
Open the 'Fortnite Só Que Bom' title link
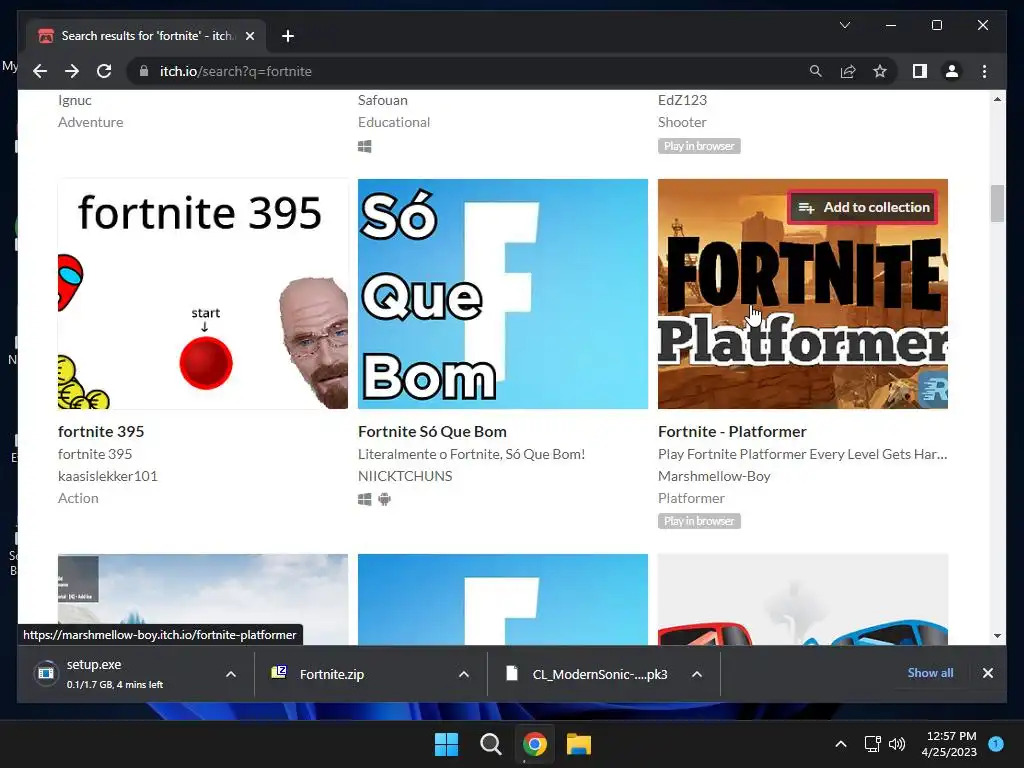tap(432, 432)
